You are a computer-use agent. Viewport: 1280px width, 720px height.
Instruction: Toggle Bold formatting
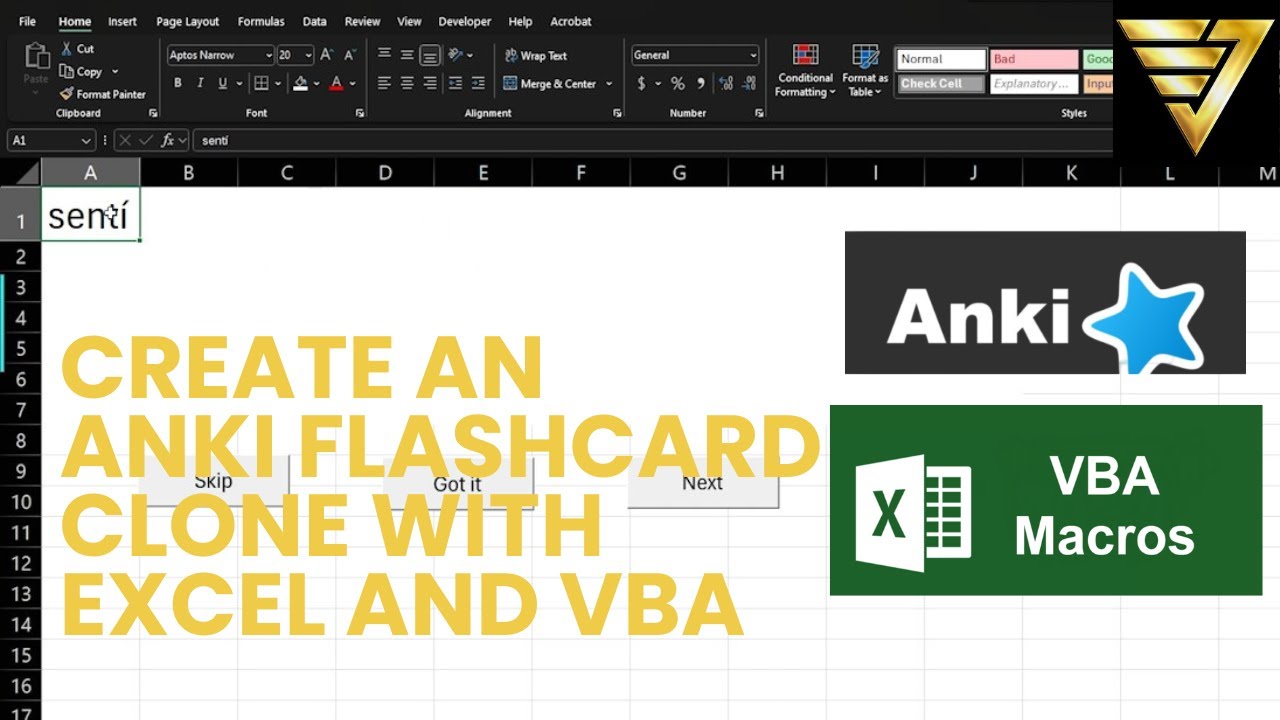click(x=178, y=84)
